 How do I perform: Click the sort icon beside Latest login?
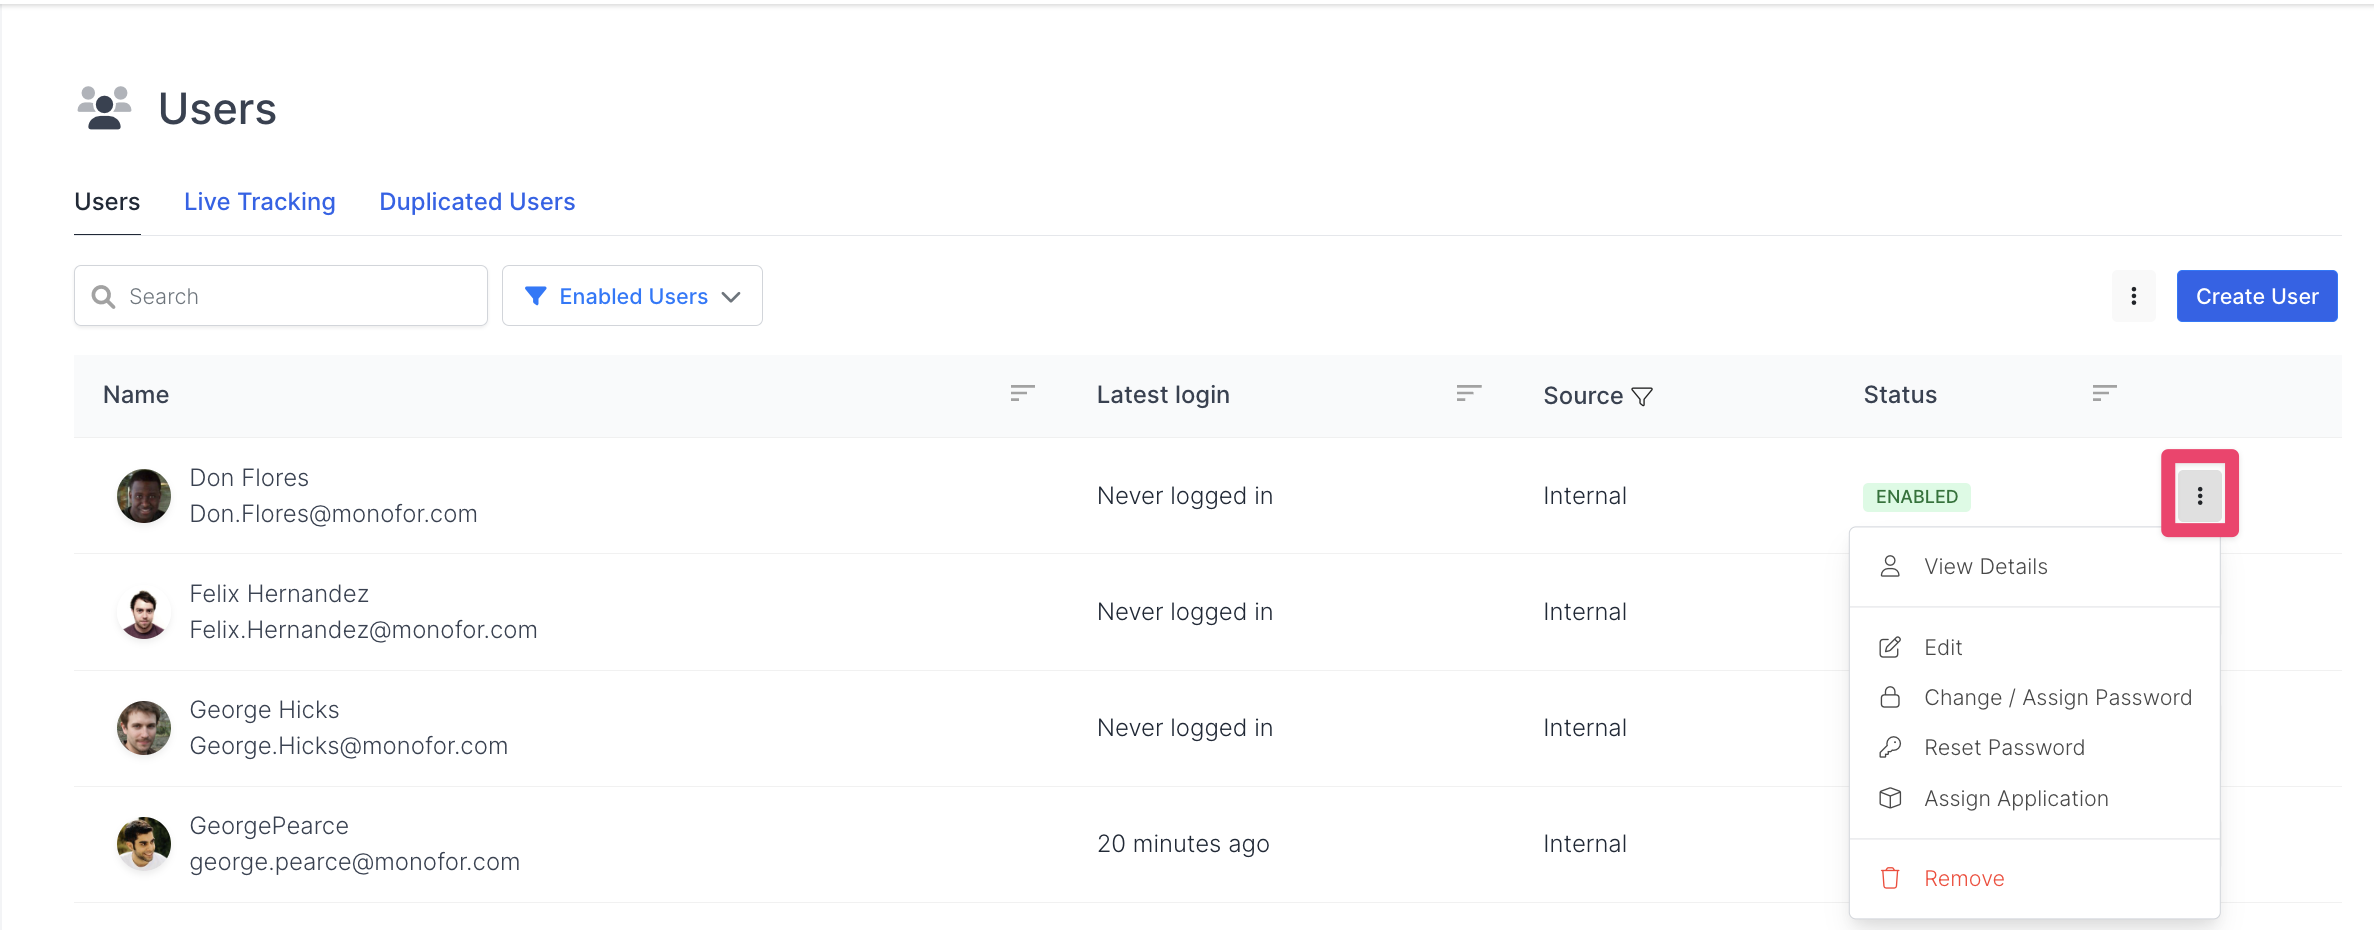[1468, 394]
